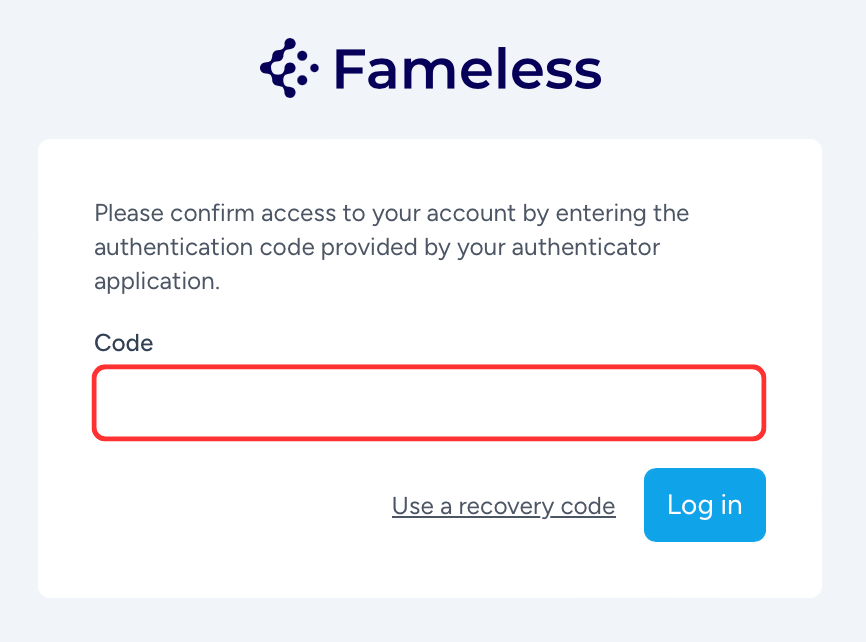Click the "Log in" label on the blue button
Image resolution: width=866 pixels, height=642 pixels.
click(x=704, y=505)
